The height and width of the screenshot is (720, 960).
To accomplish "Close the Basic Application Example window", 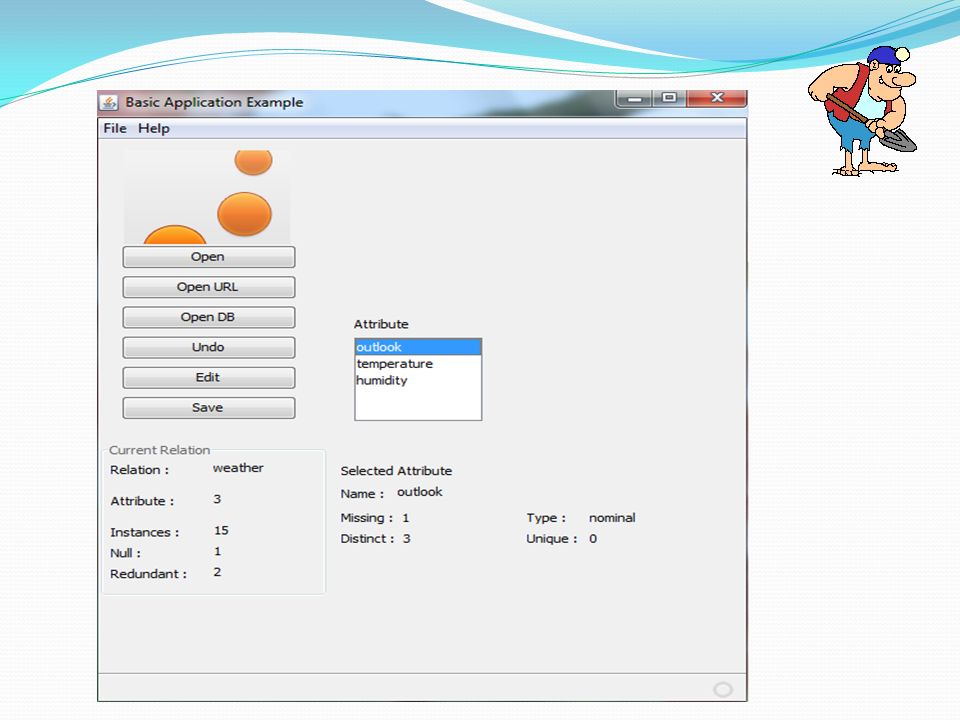I will [717, 98].
